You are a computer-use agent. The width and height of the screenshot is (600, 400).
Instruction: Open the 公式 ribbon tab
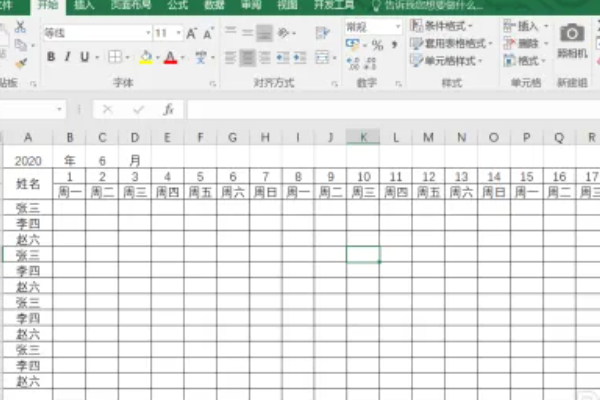coord(178,5)
